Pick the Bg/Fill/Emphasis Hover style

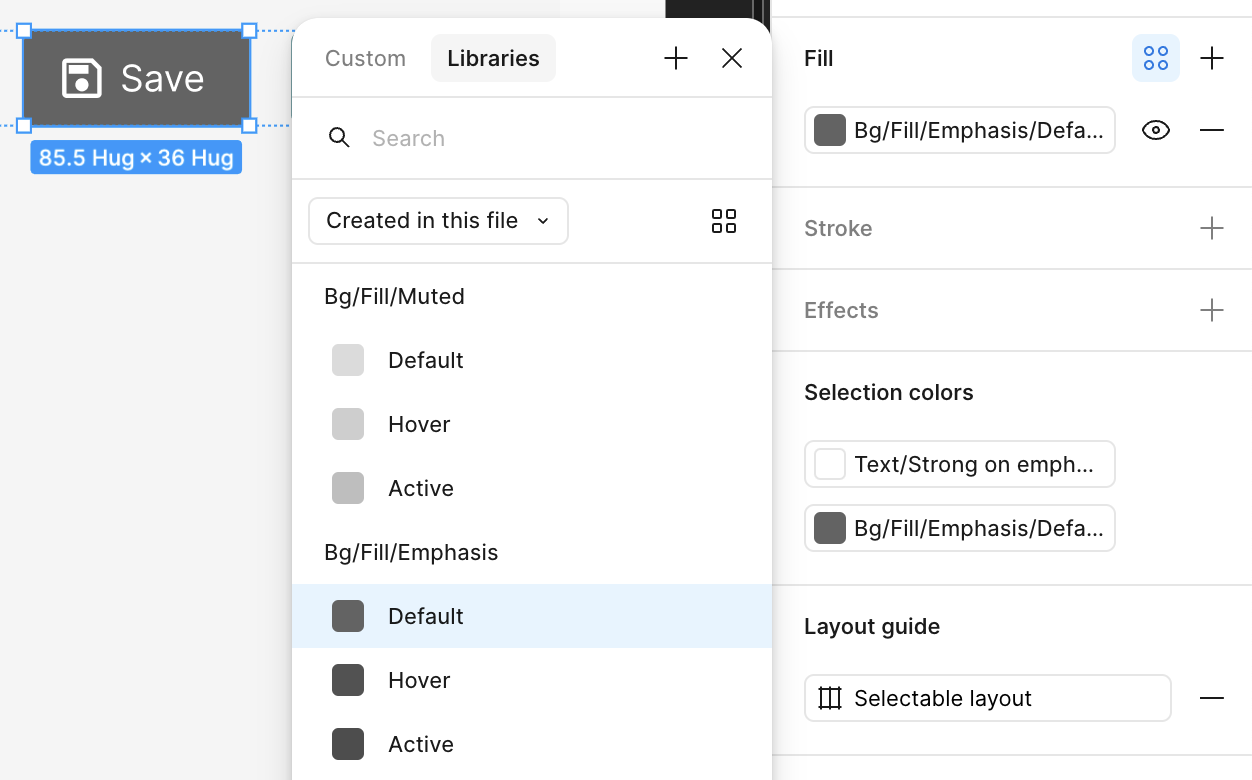[419, 681]
